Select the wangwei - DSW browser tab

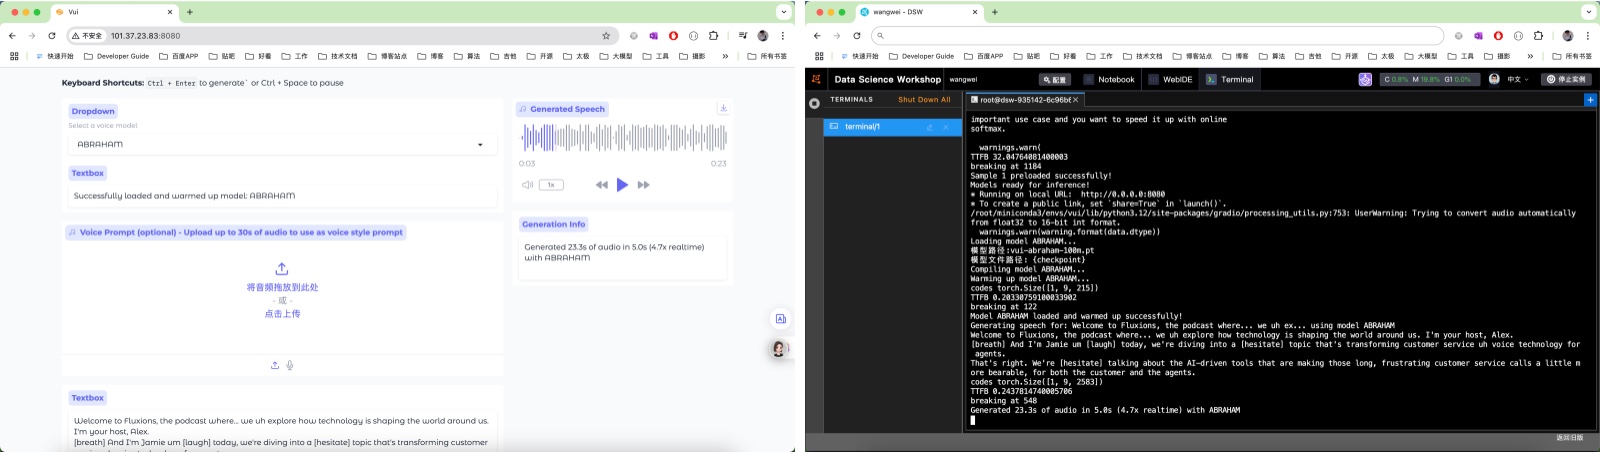[920, 12]
